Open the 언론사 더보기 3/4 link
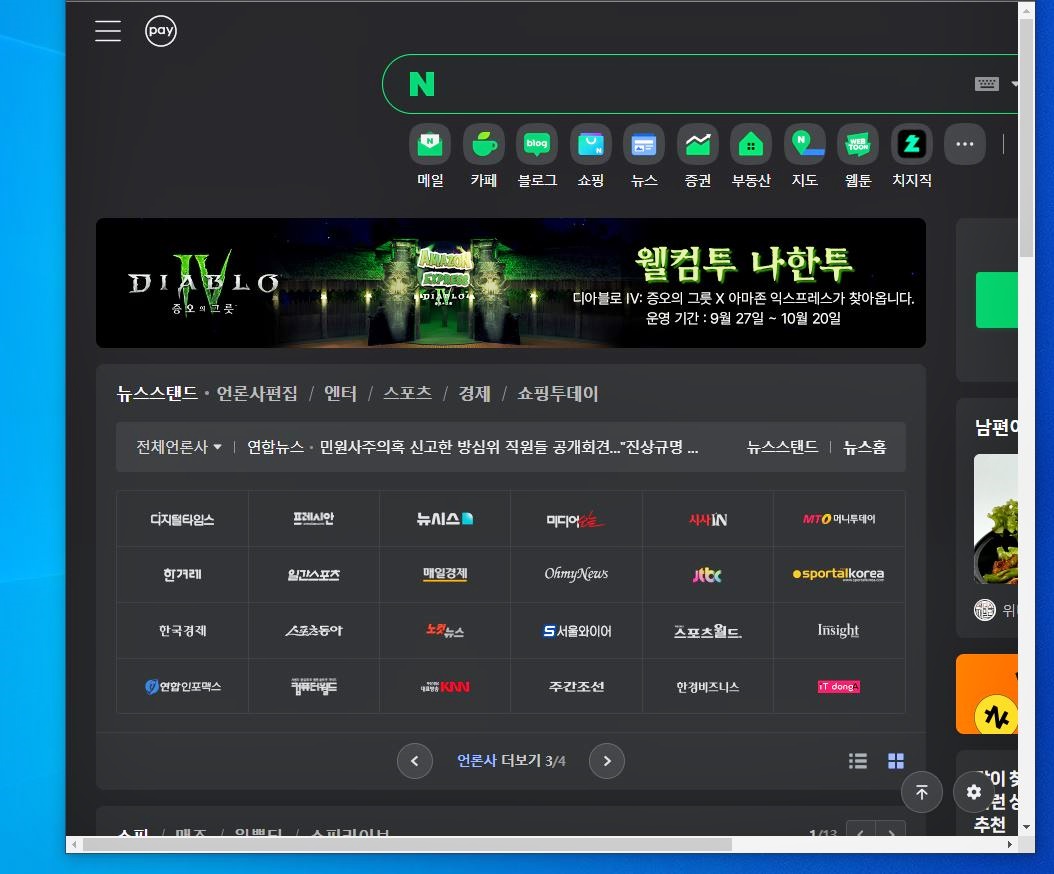The height and width of the screenshot is (874, 1054). click(511, 761)
